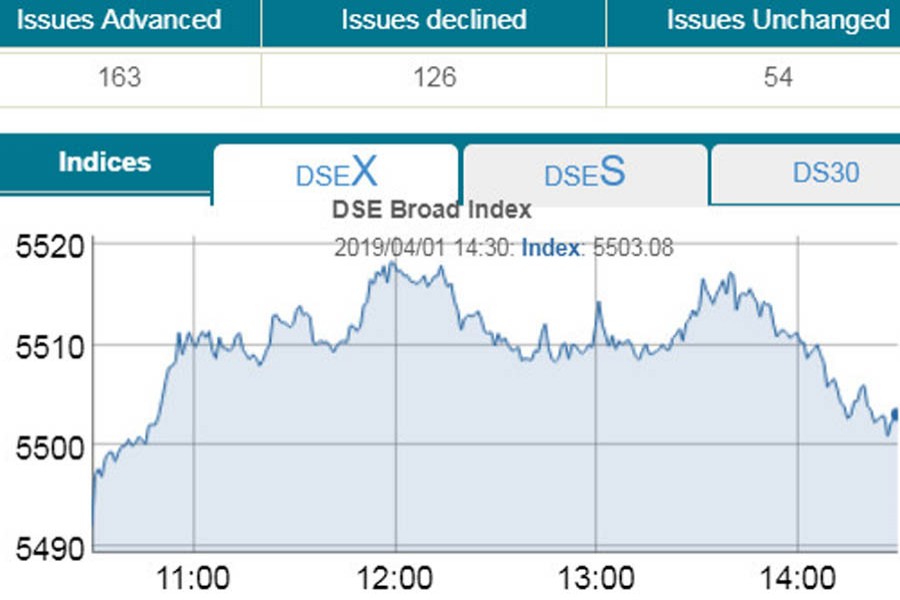Click the 14:00 time axis label
The image size is (900, 600).
(x=797, y=579)
